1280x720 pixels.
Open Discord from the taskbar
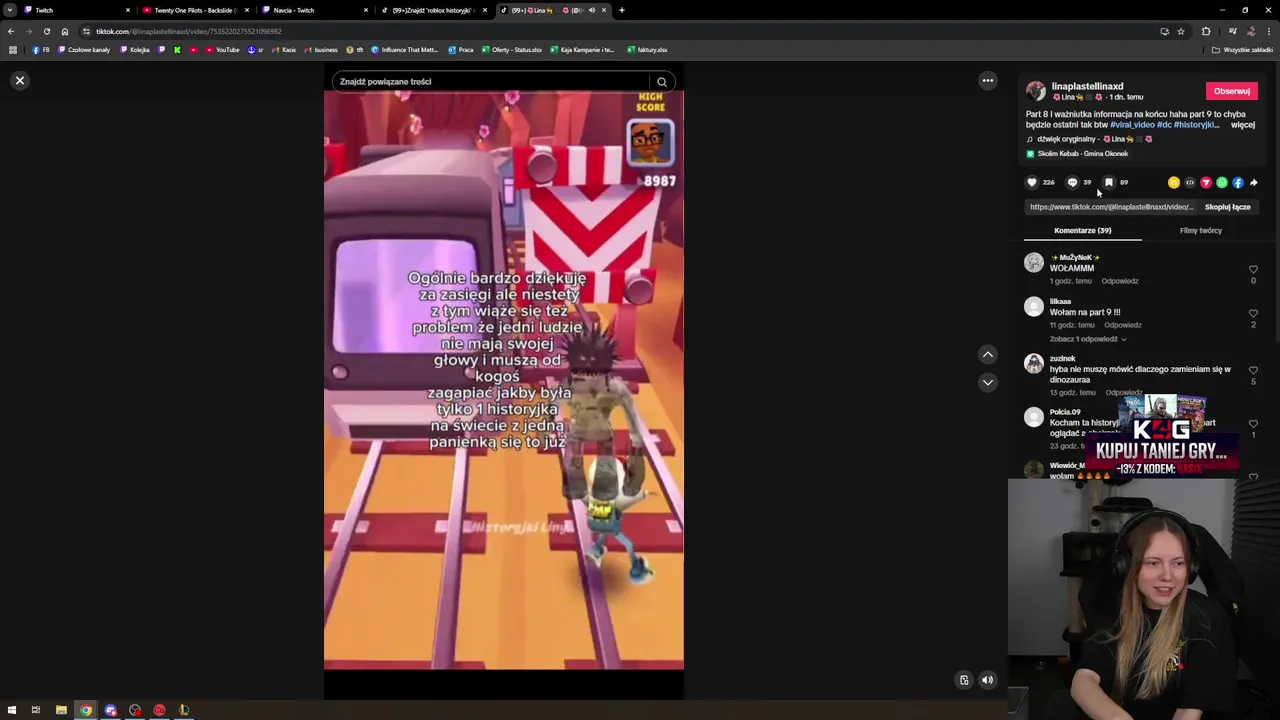pyautogui.click(x=110, y=710)
